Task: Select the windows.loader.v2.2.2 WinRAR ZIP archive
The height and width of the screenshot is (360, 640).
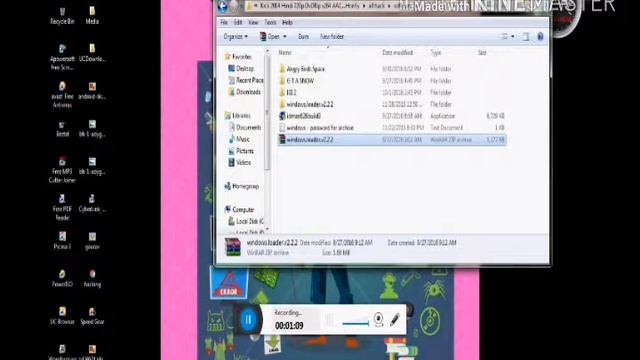Action: click(392, 140)
